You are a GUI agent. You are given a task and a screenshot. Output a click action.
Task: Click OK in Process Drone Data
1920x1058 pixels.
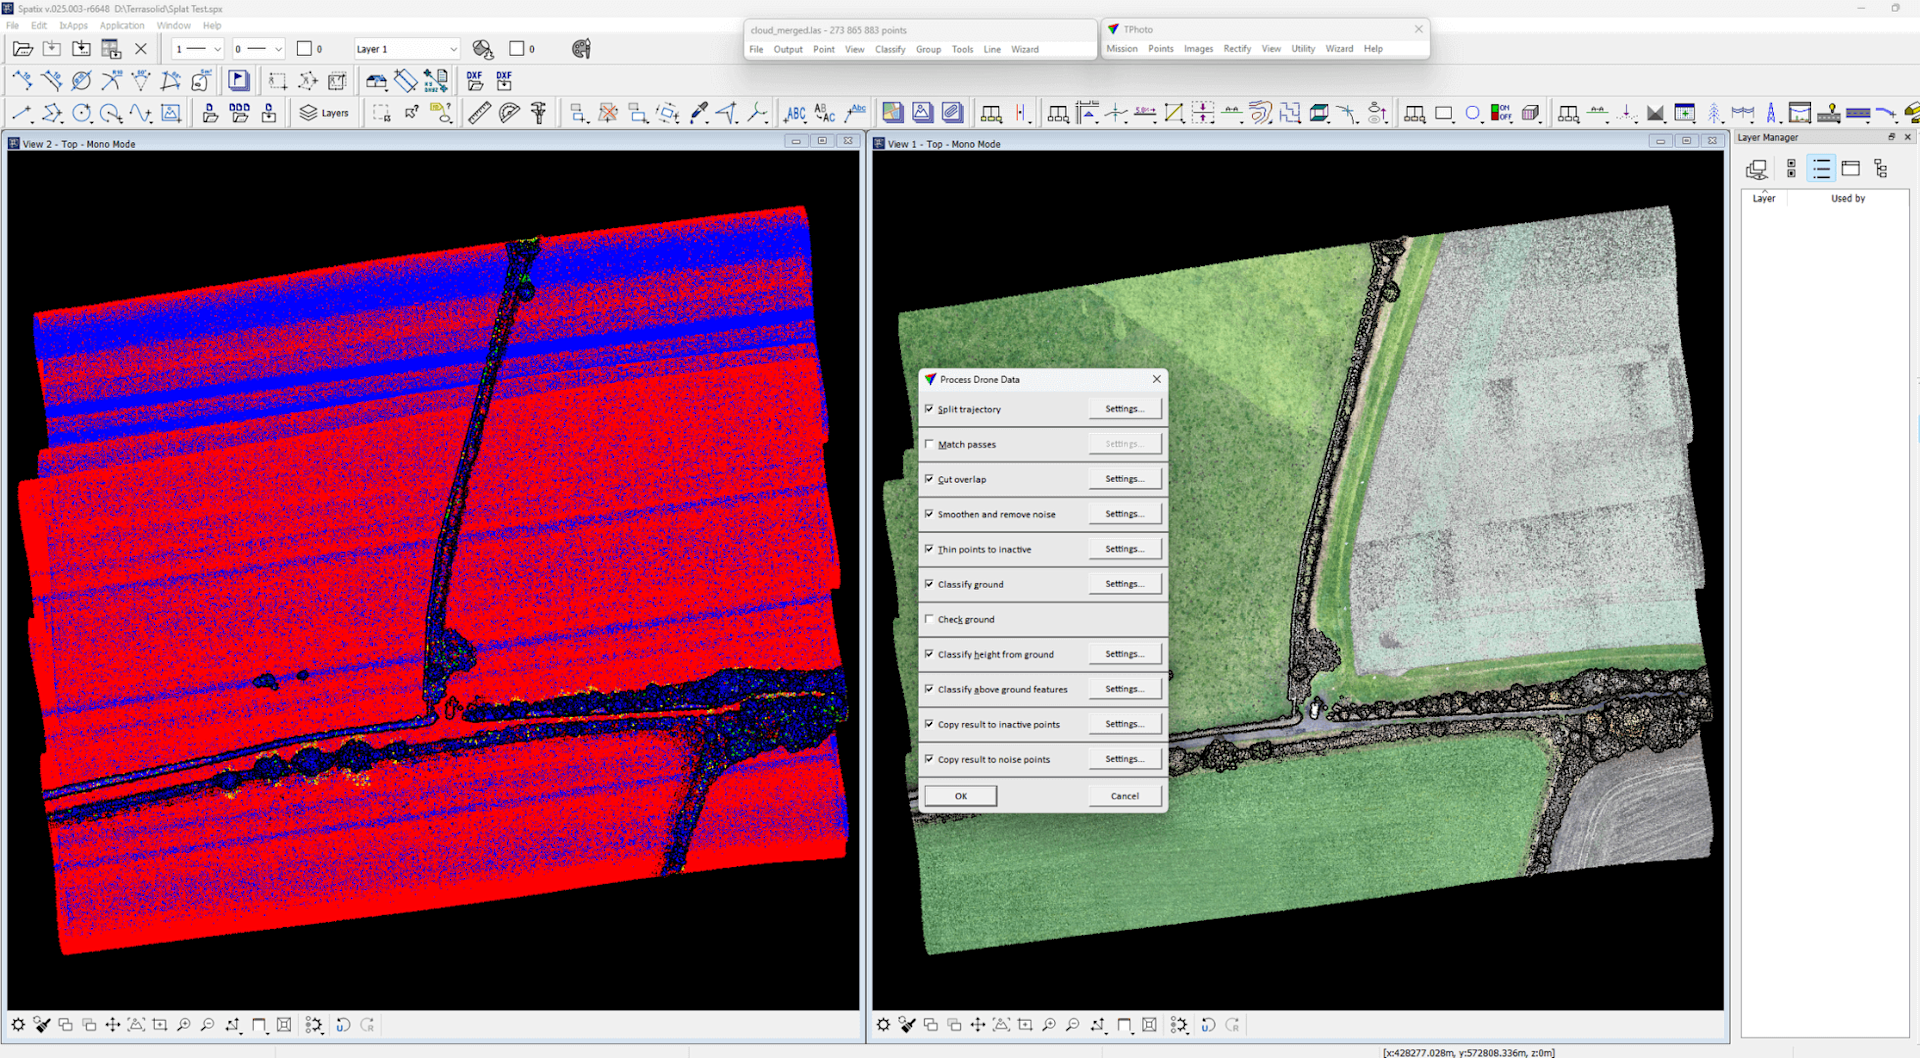(960, 796)
